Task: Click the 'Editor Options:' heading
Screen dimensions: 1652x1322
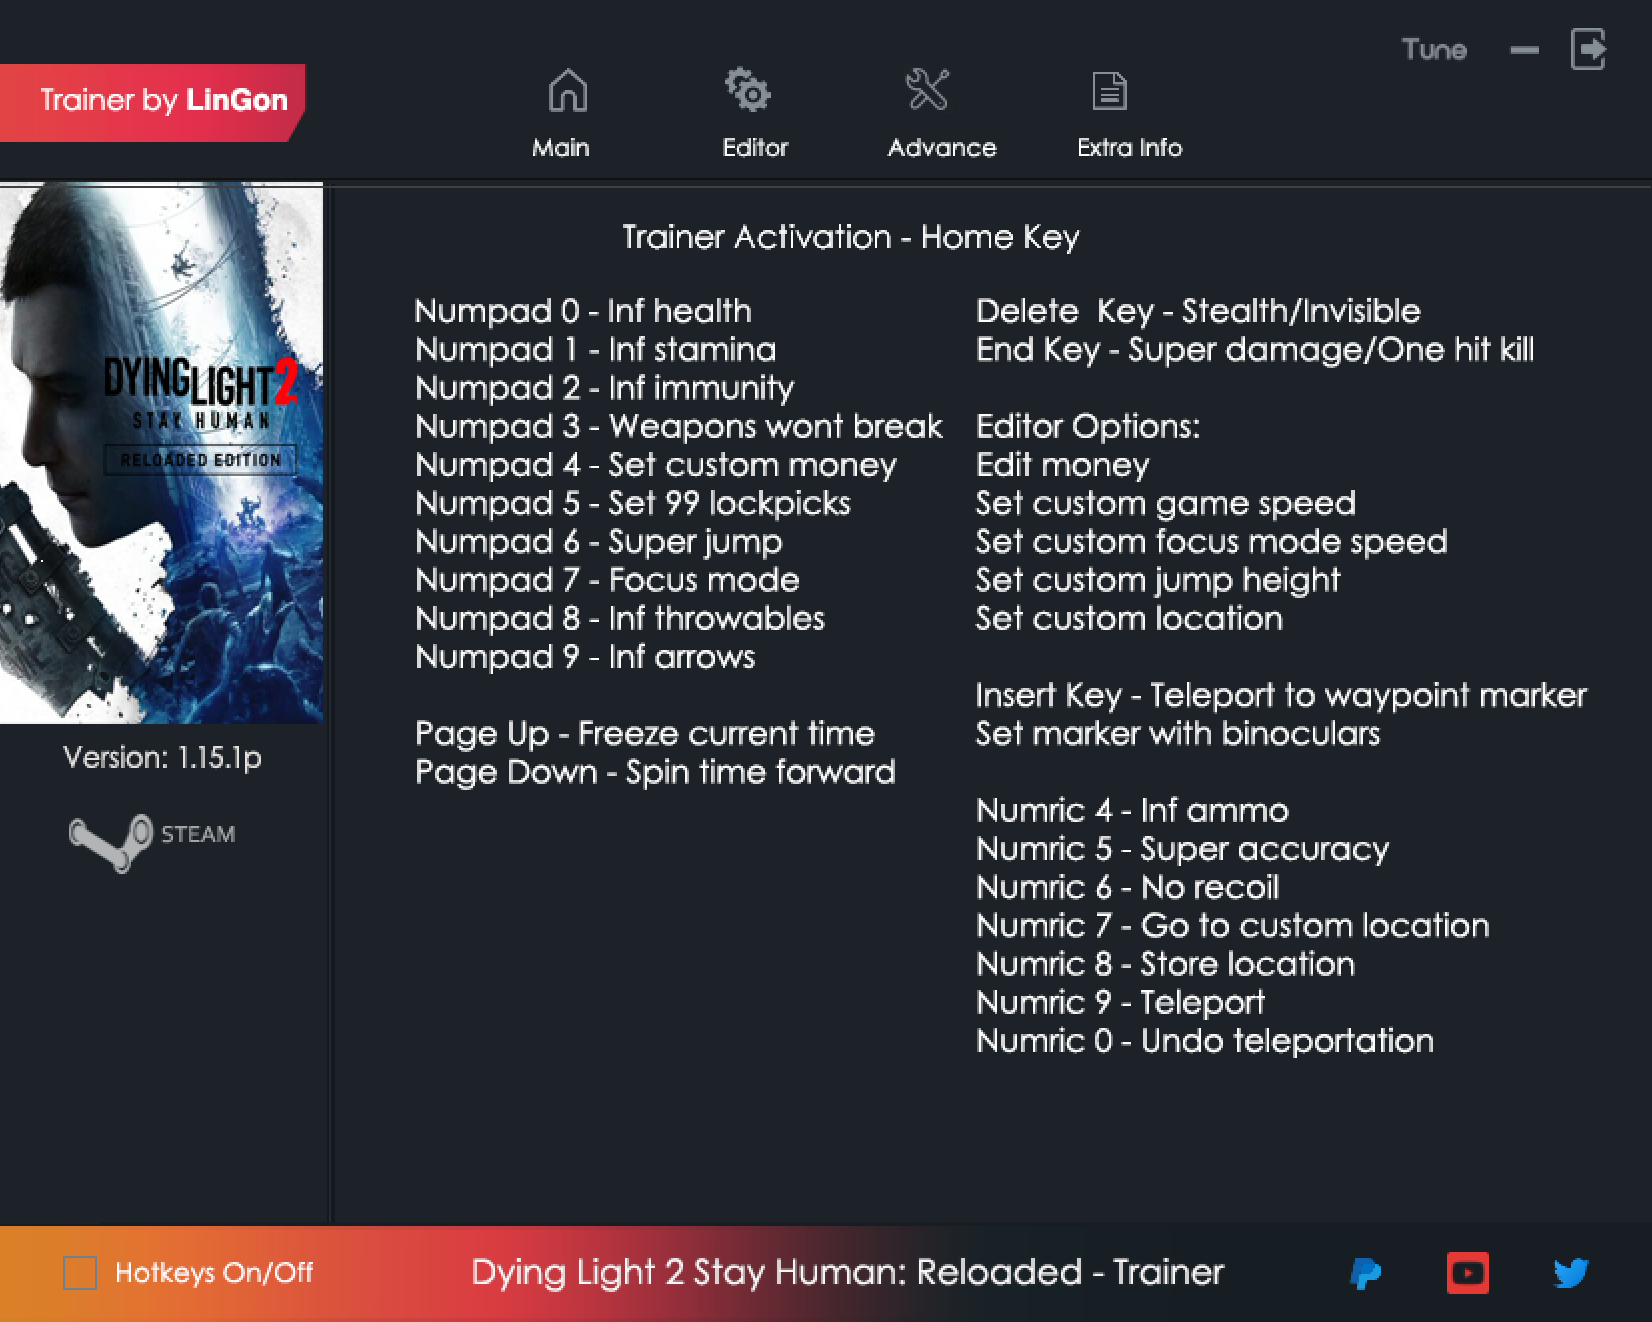Action: coord(1088,427)
